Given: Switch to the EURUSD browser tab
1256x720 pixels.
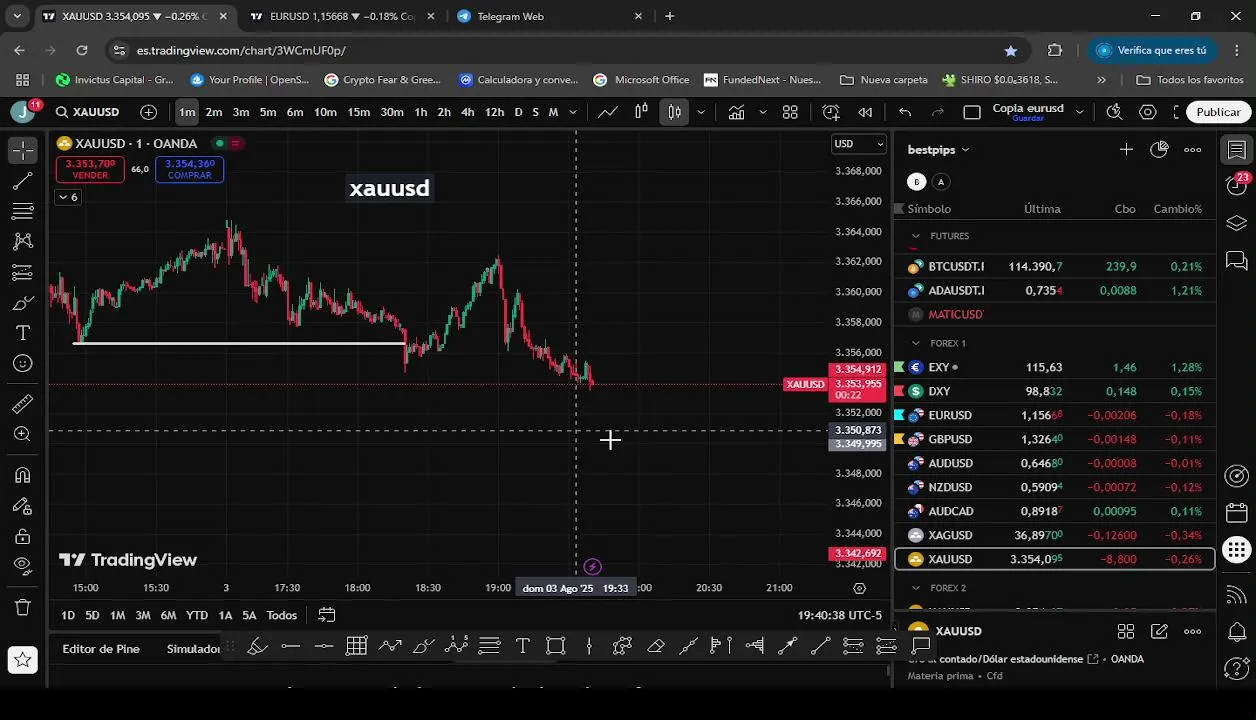Looking at the screenshot, I should [343, 16].
